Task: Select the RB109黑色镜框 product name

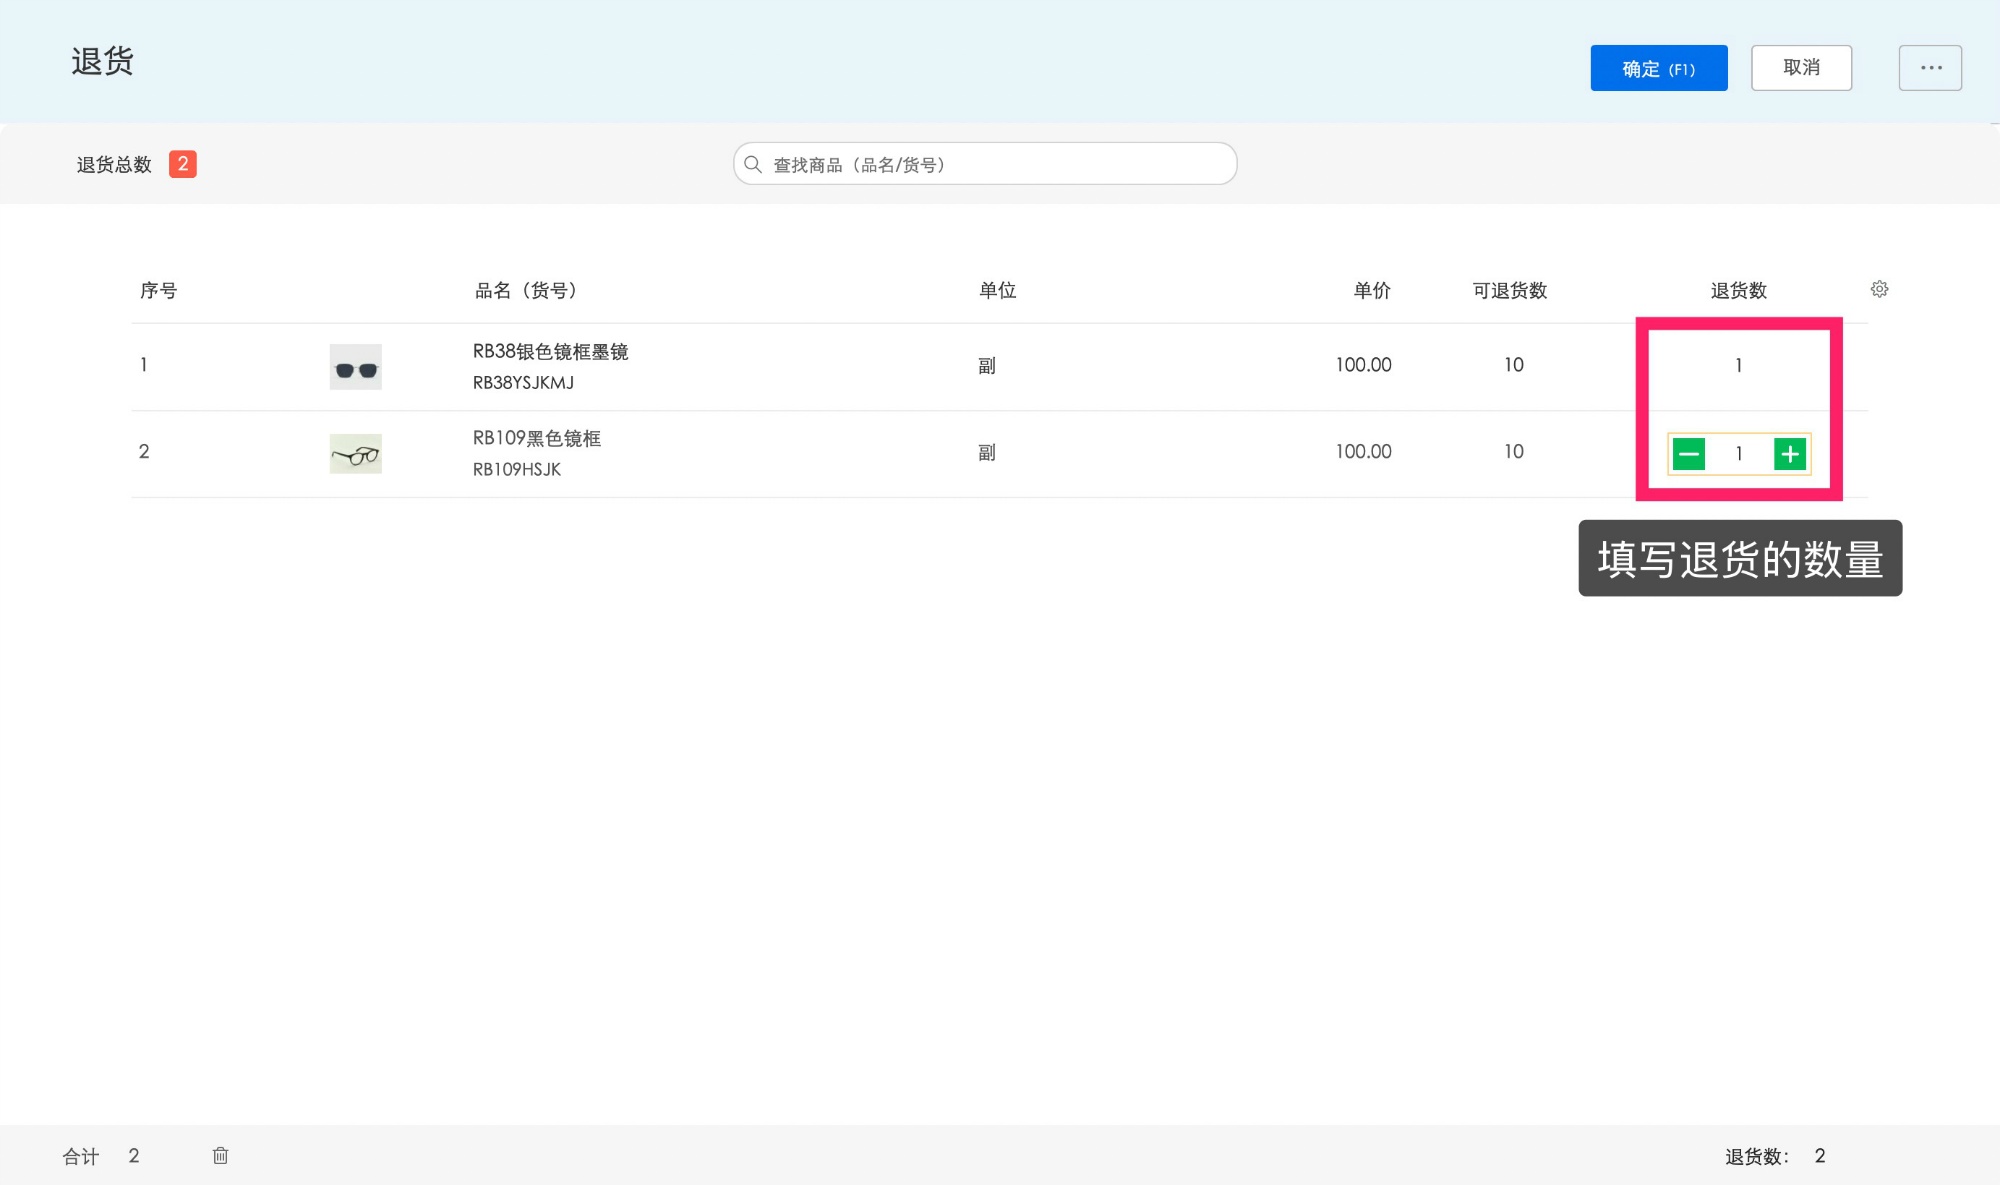Action: pyautogui.click(x=537, y=438)
